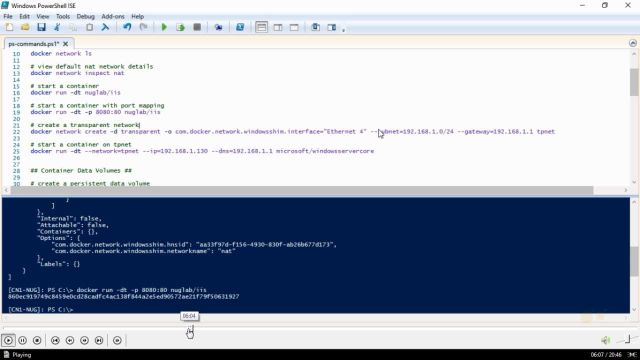Viewport: 640px width, 360px height.
Task: Click the Stop Operation square icon
Action: click(x=197, y=27)
